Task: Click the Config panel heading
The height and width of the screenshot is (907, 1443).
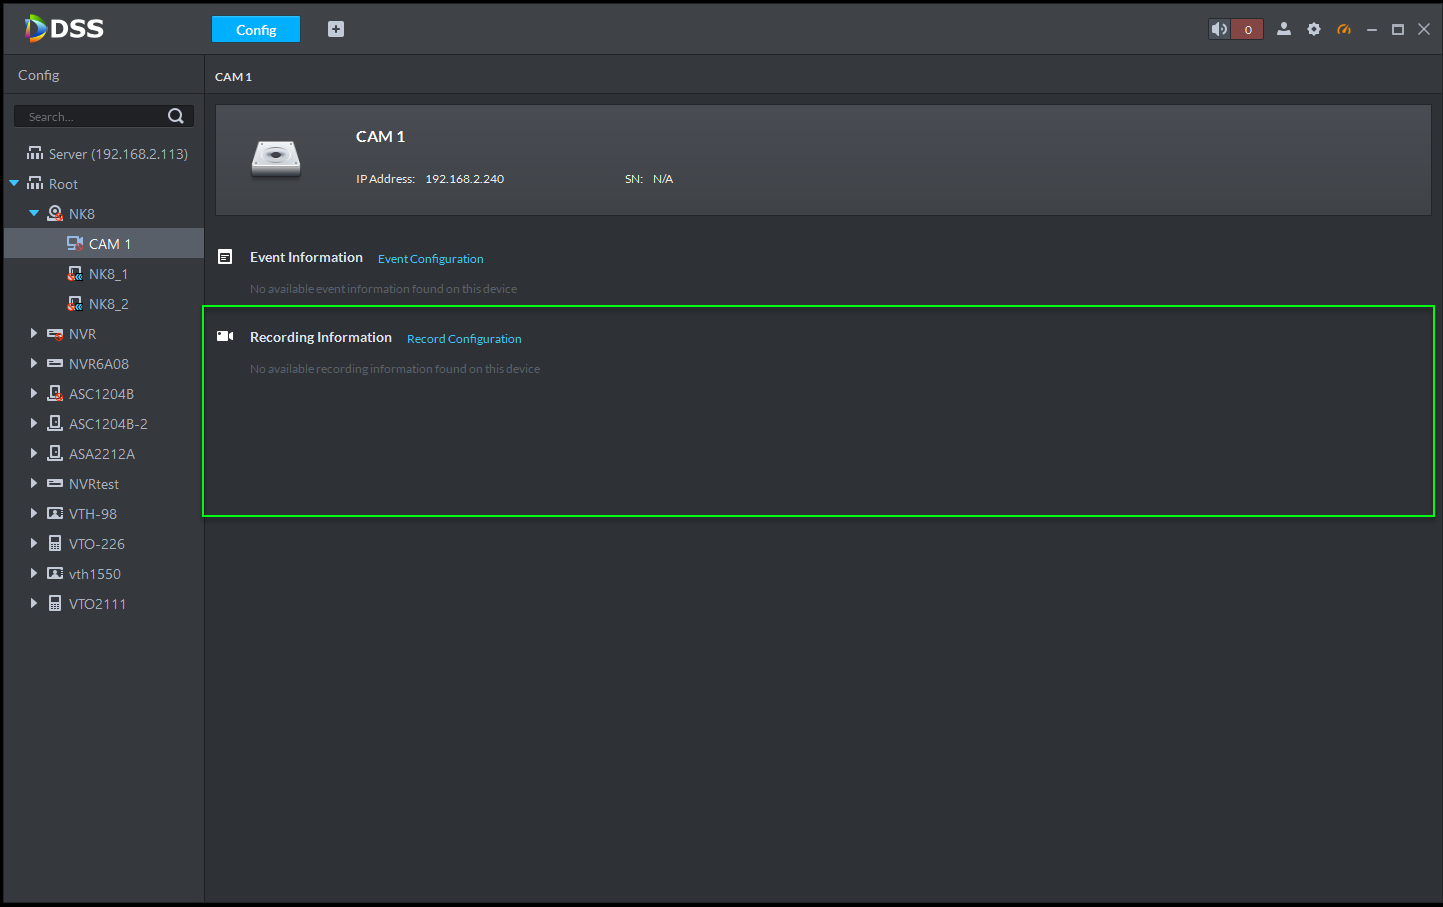Action: (x=39, y=75)
